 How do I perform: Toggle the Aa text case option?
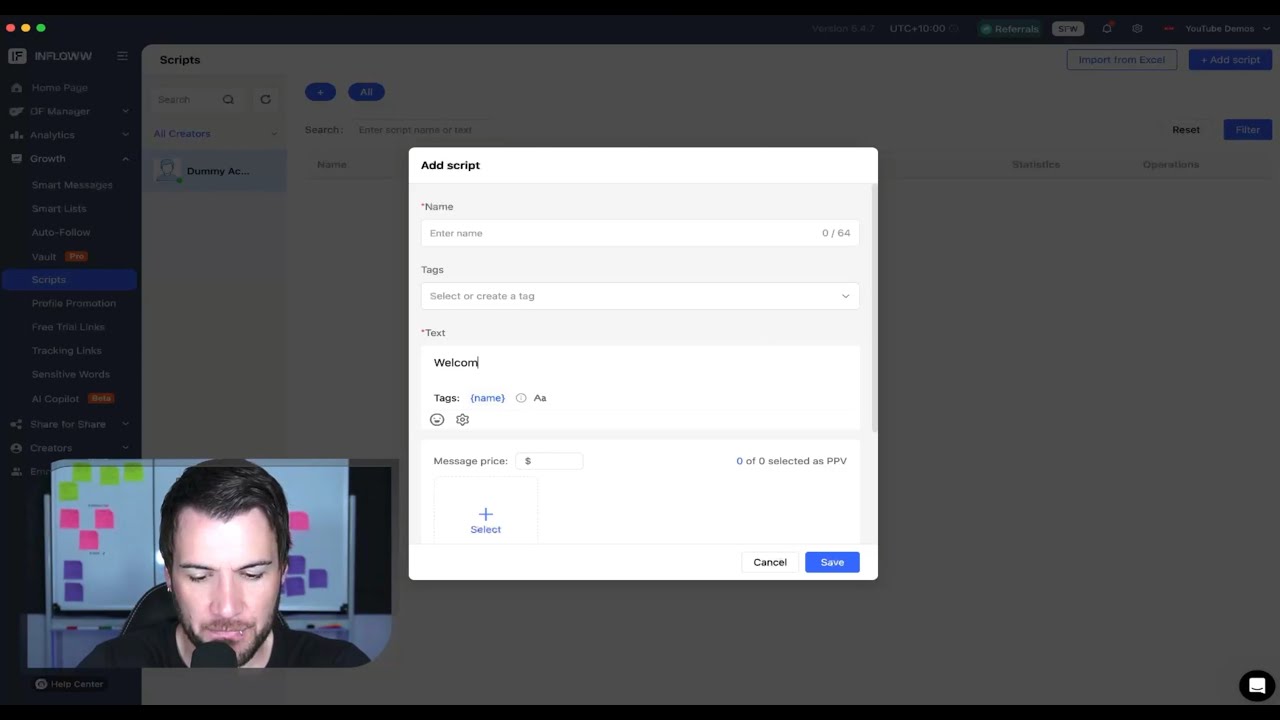tap(540, 398)
